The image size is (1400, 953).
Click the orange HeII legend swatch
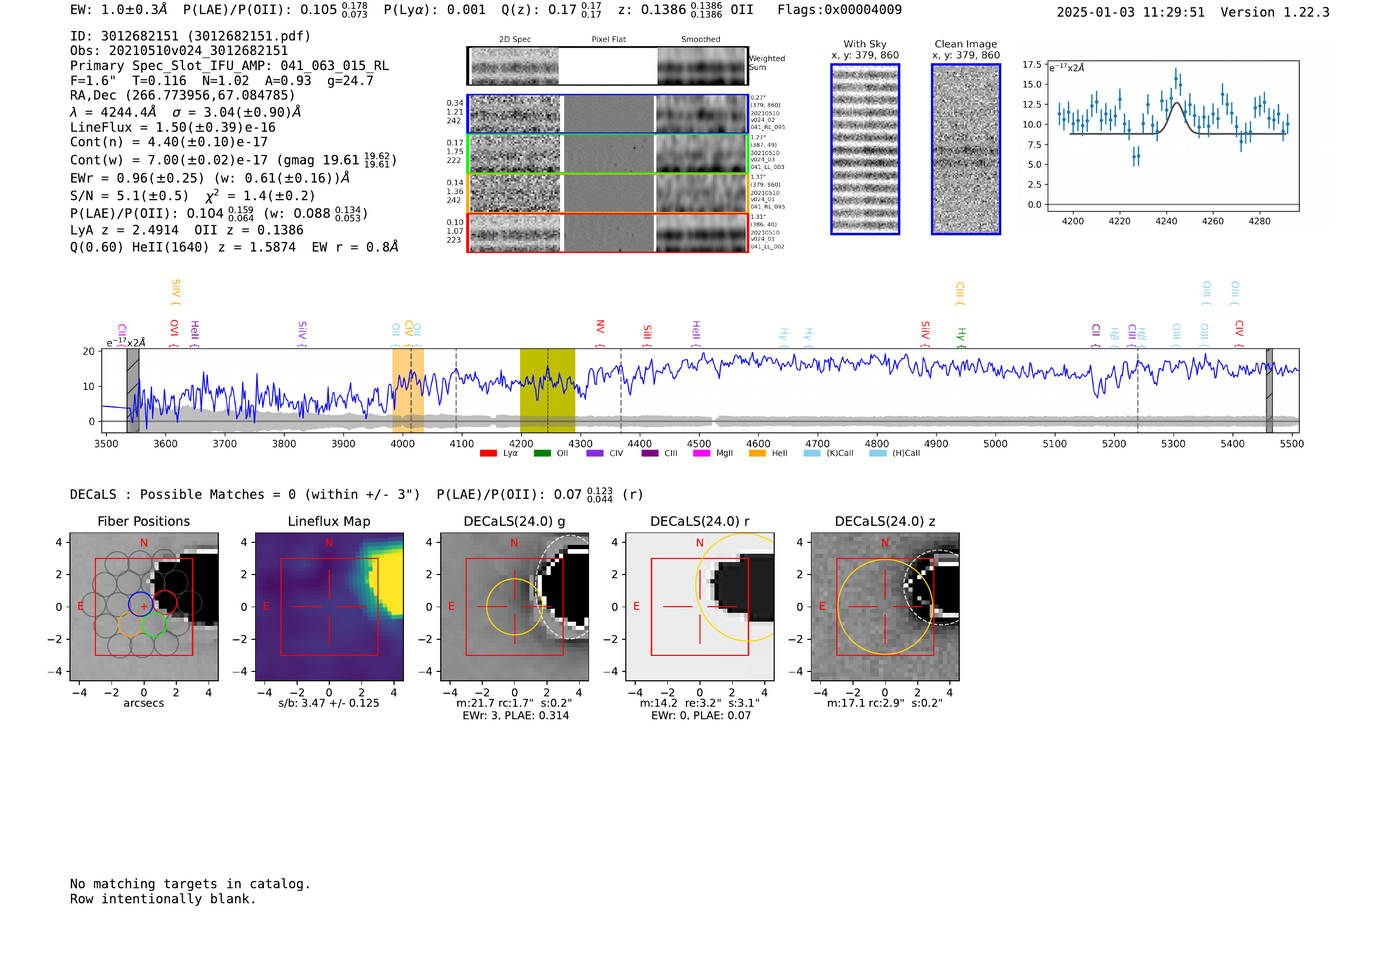pos(757,453)
